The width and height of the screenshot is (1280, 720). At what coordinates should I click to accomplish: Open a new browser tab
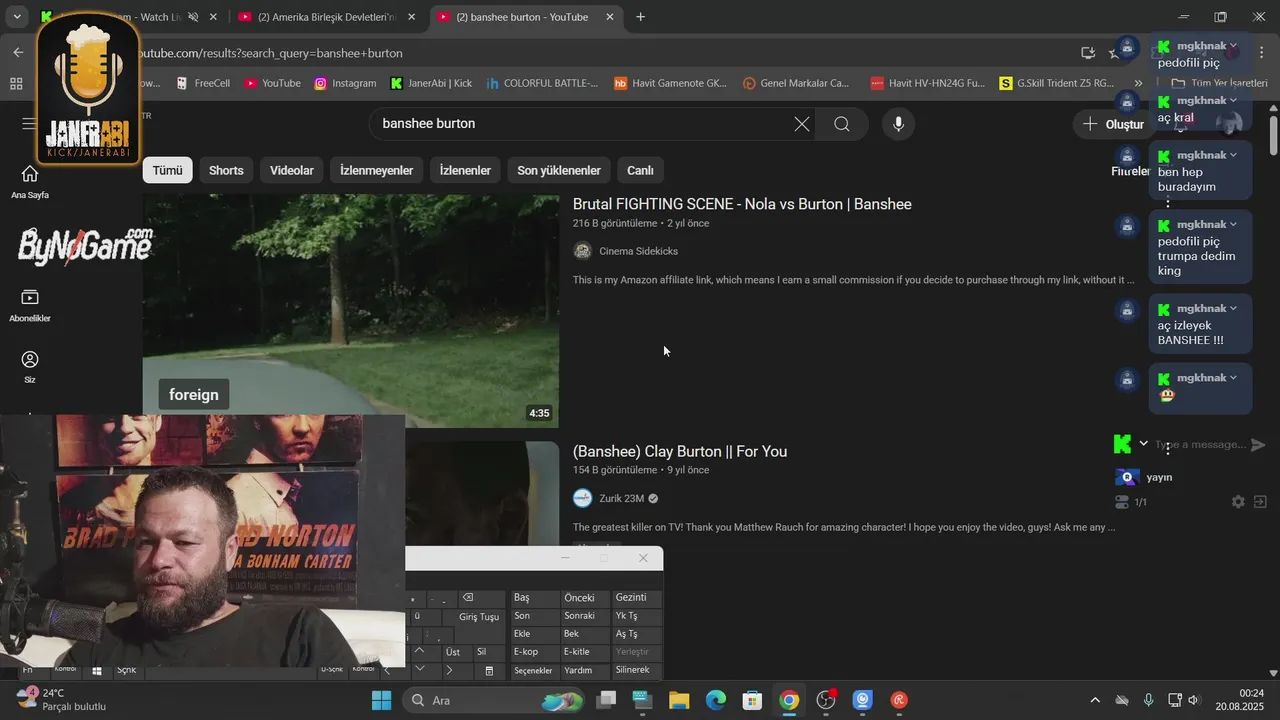click(x=641, y=17)
